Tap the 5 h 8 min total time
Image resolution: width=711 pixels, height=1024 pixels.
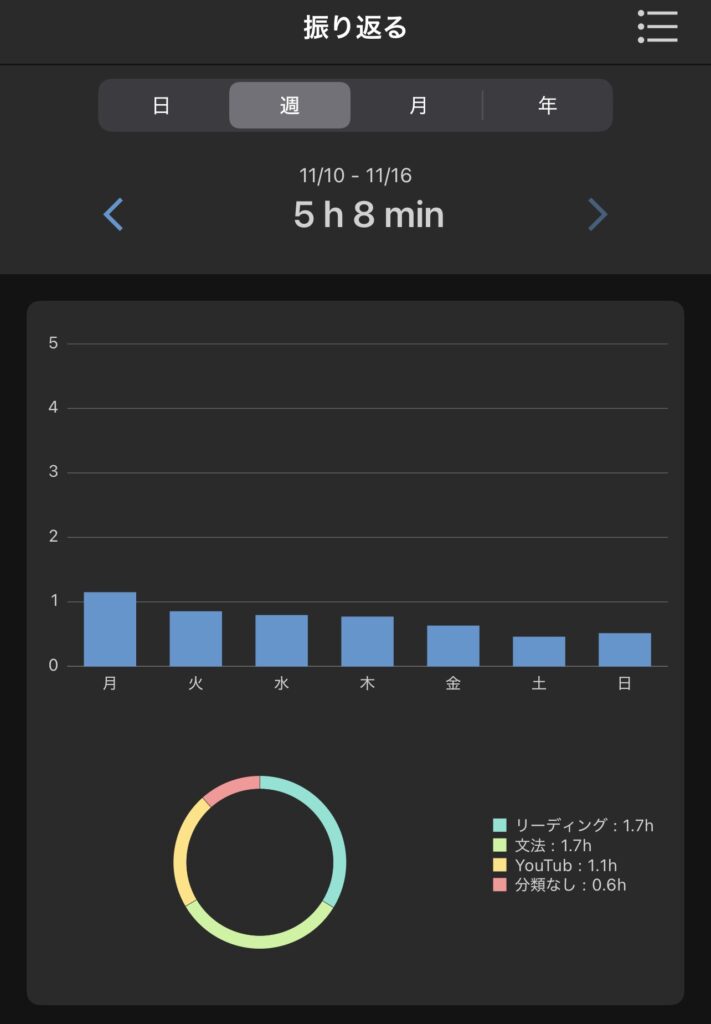pos(369,215)
